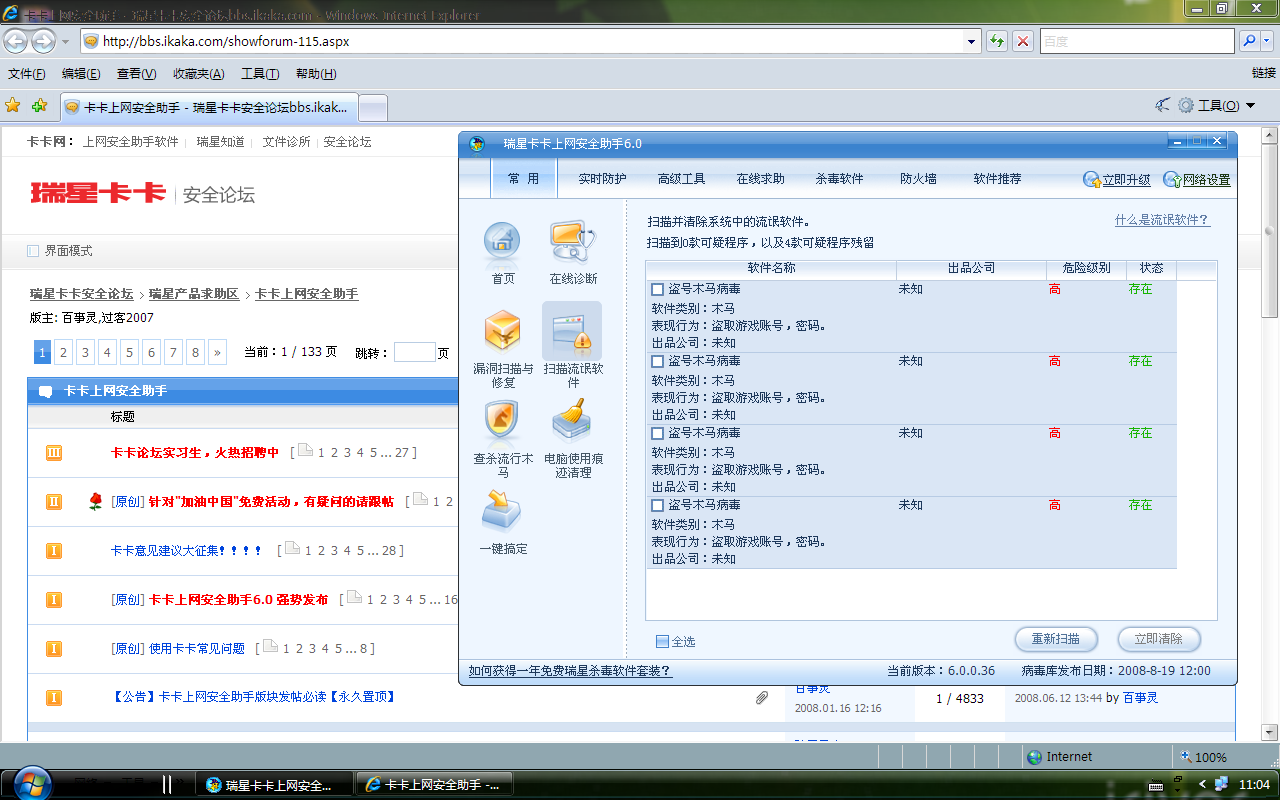1280x800 pixels.
Task: Launch the 在线诊断 online diagnosis tool
Action: (573, 242)
